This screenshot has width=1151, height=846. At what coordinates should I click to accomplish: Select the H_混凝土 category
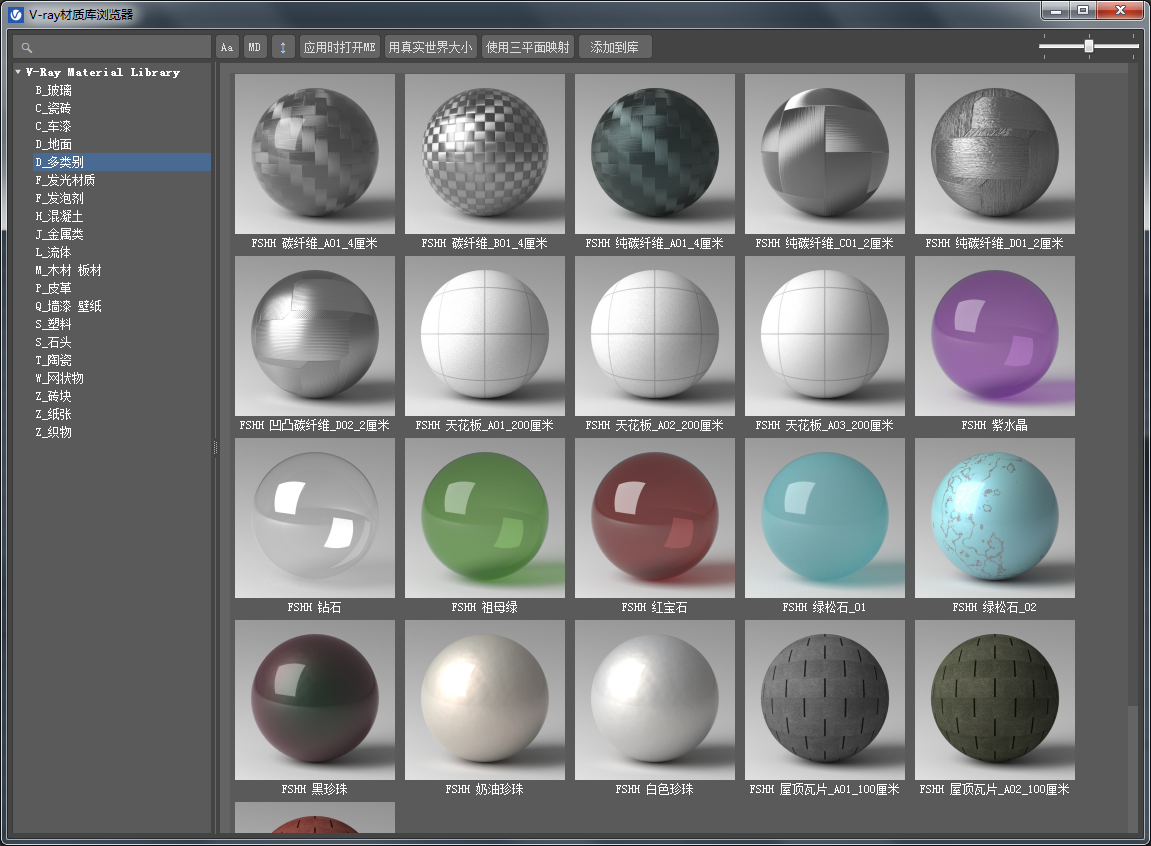tap(59, 216)
